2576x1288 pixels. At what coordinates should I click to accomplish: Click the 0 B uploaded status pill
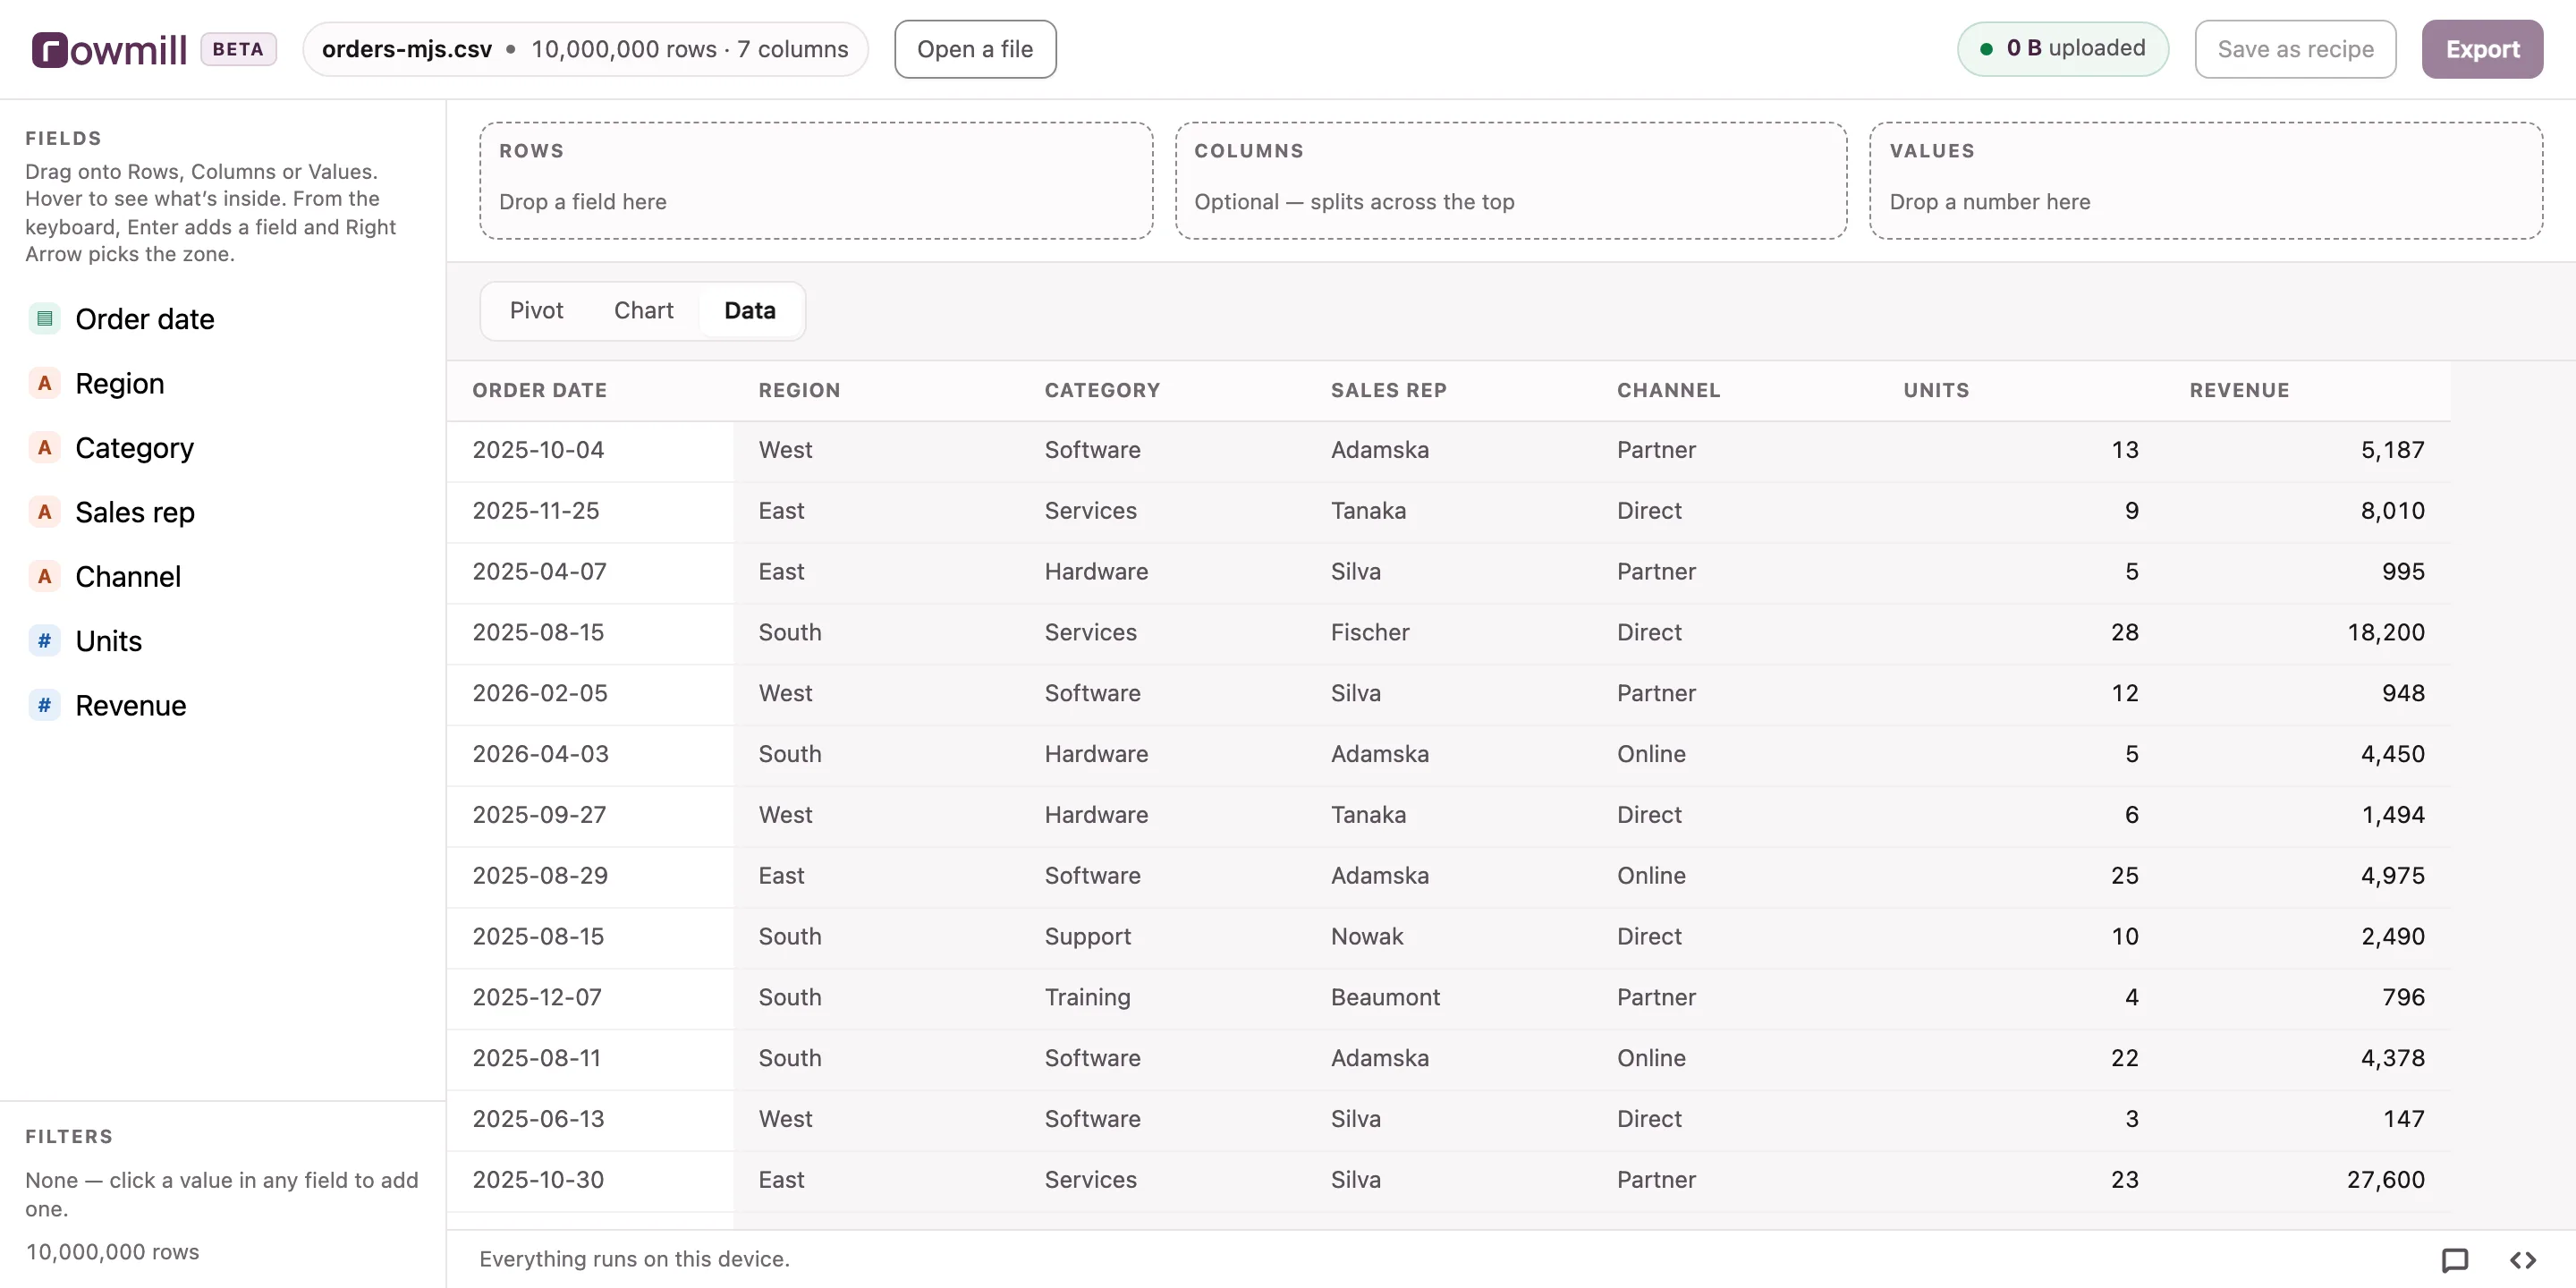point(2062,49)
